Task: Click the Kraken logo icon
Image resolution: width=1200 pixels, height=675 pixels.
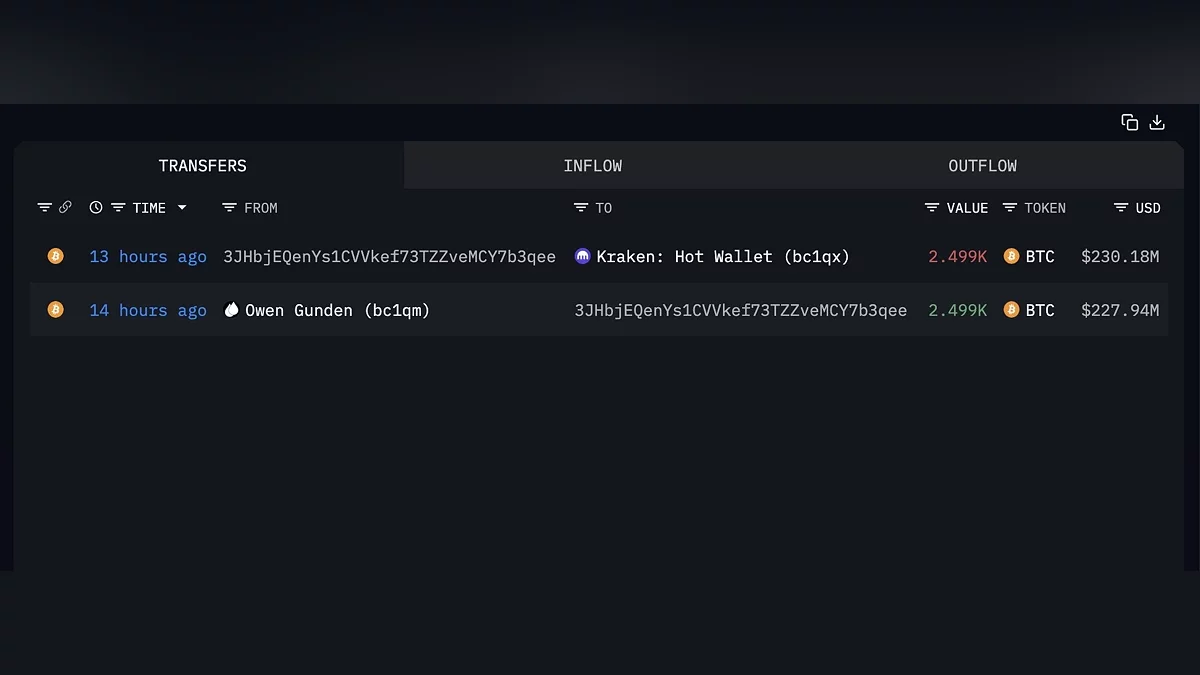Action: [x=583, y=256]
